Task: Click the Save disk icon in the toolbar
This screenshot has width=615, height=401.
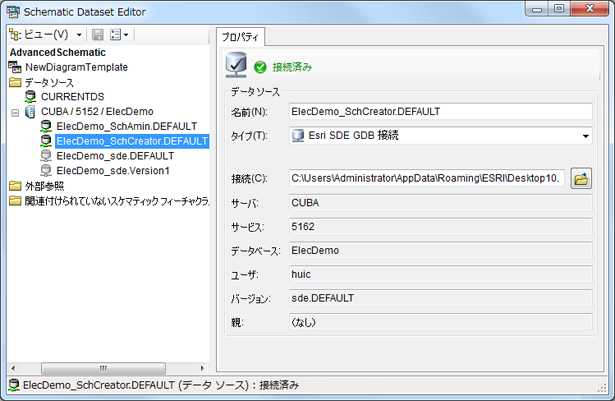Action: 98,35
